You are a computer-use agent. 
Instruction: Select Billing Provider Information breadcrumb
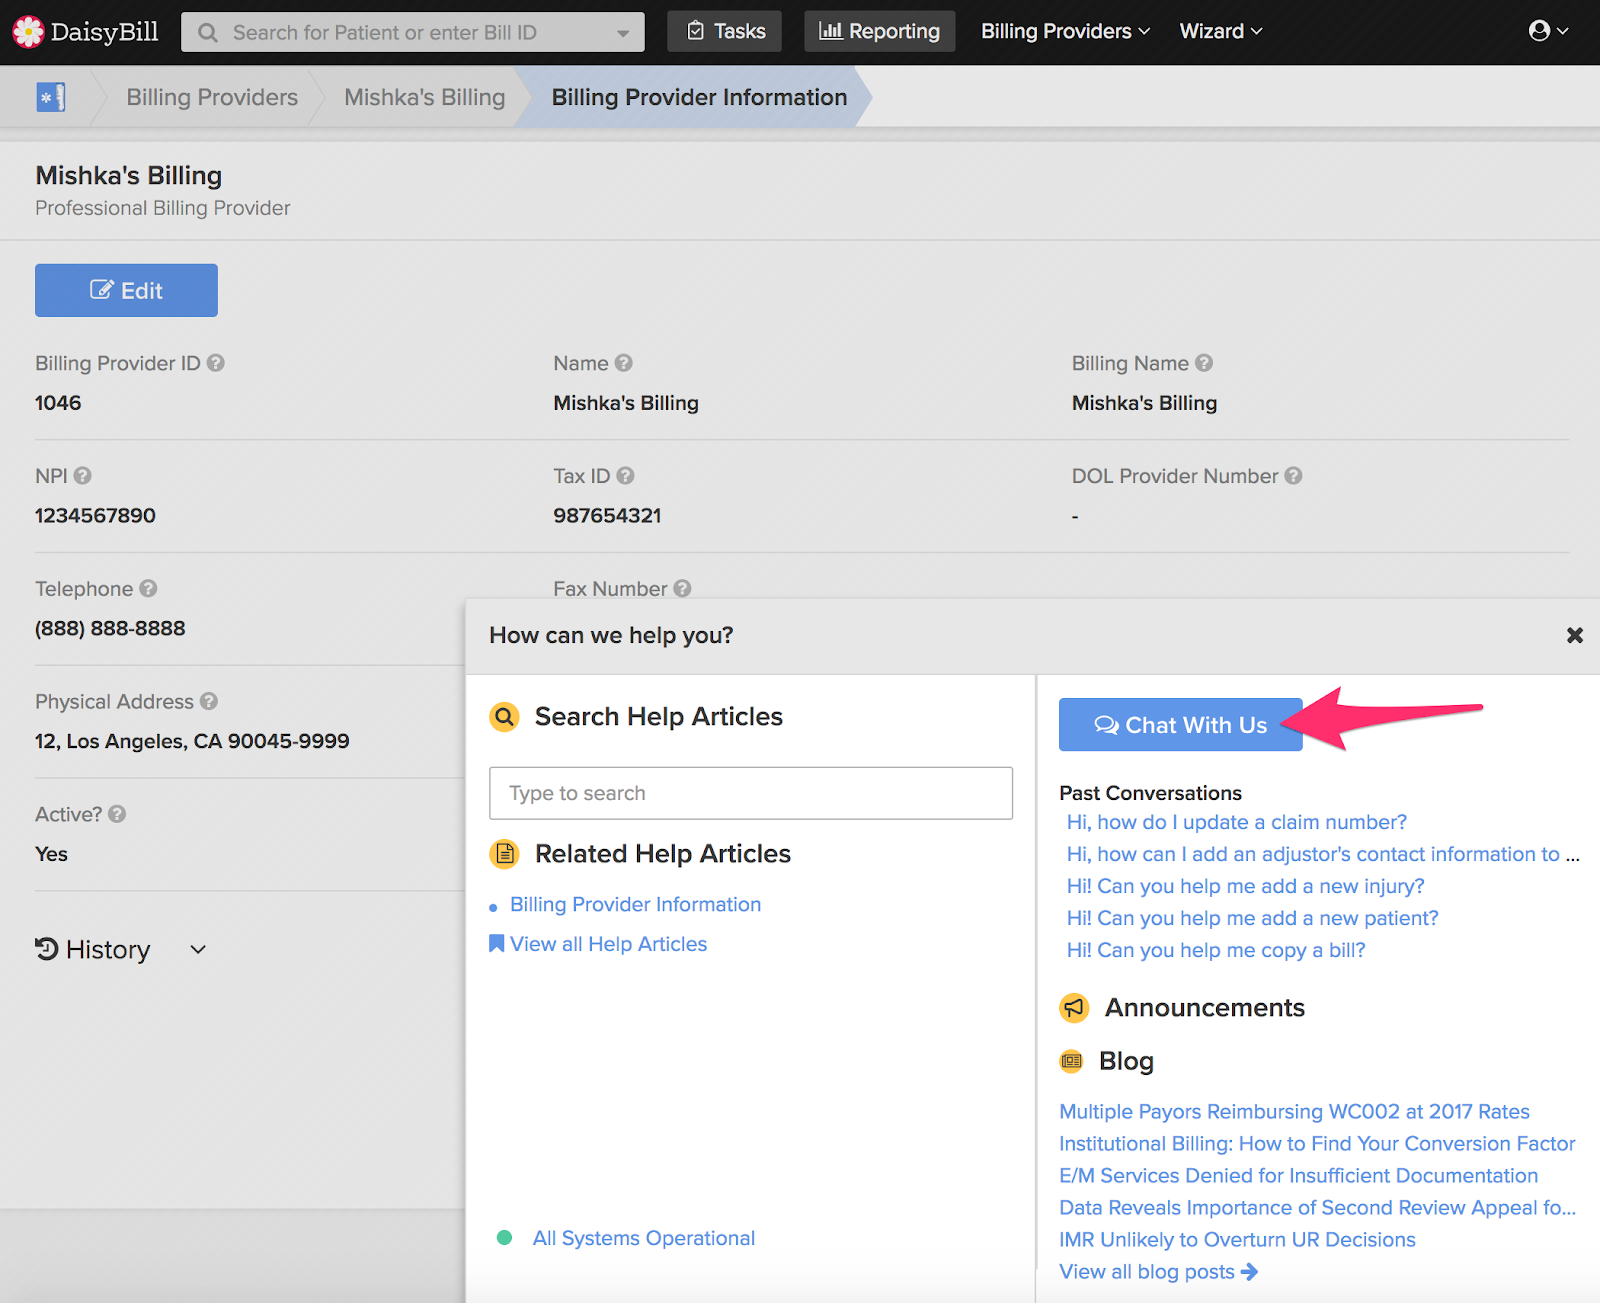pyautogui.click(x=699, y=97)
